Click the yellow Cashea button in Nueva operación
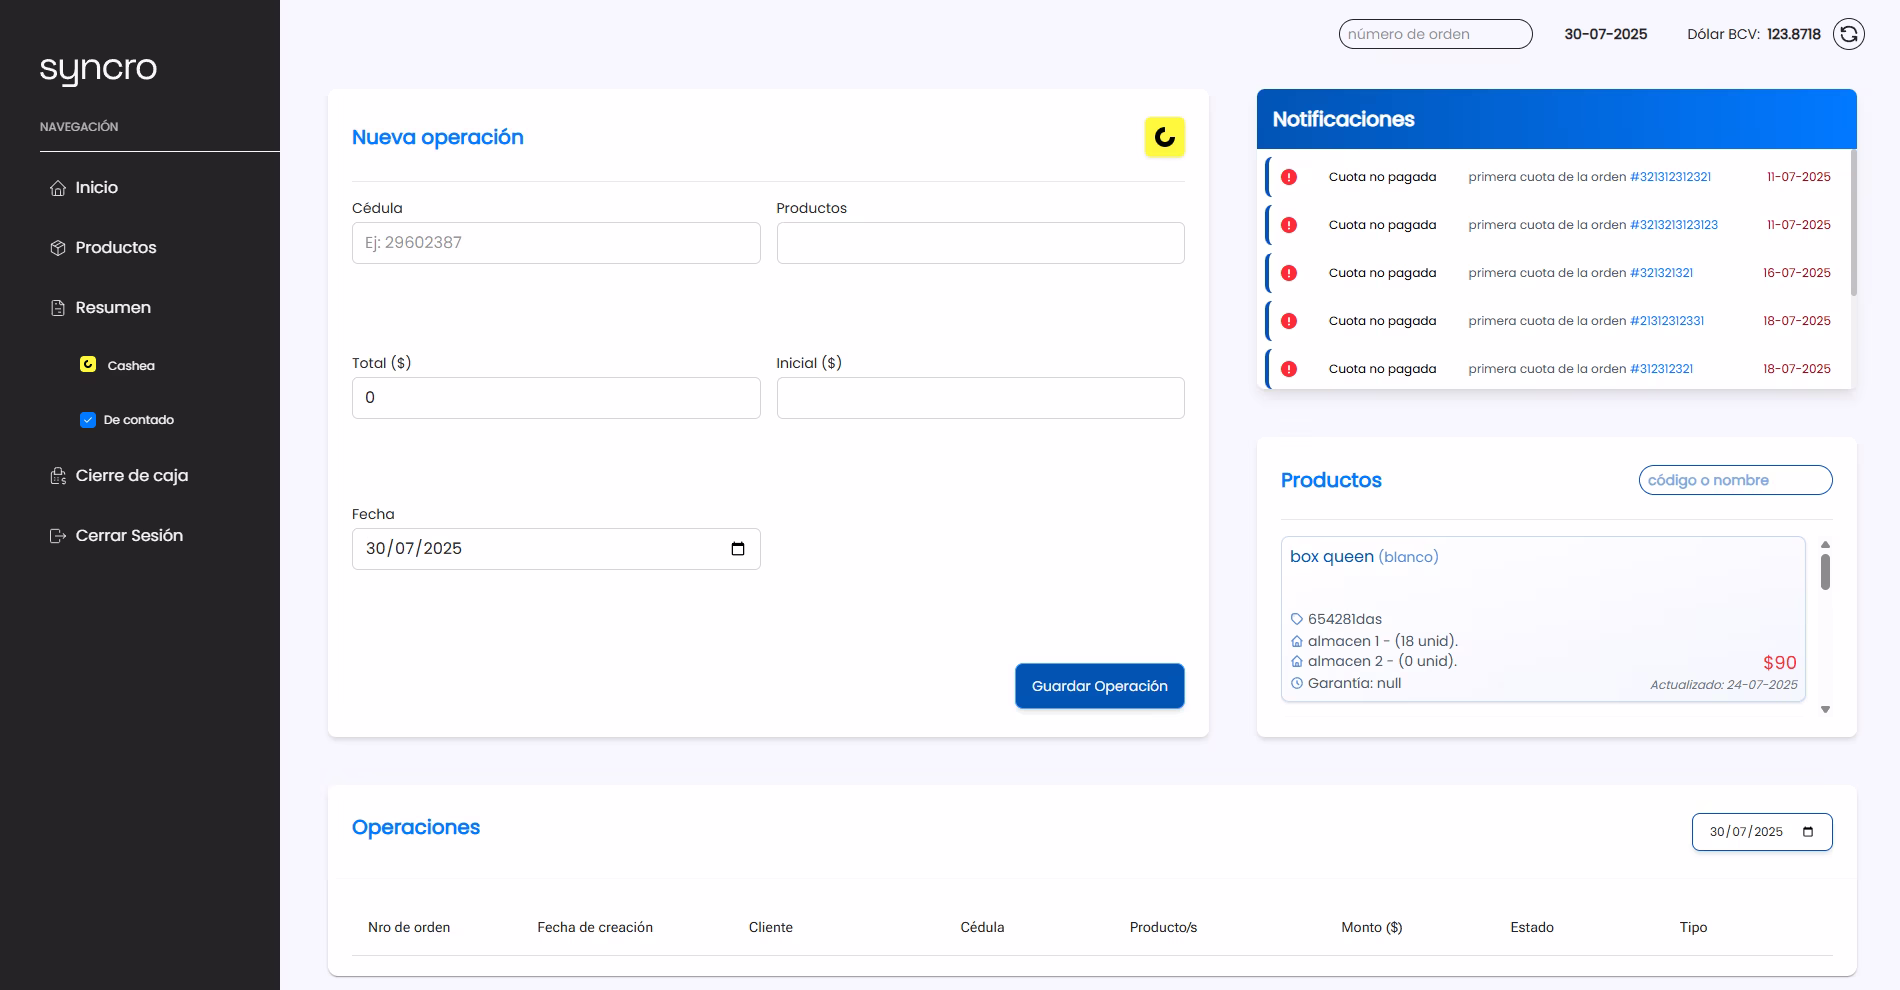Screen dimensions: 1900x990 pos(1164,137)
